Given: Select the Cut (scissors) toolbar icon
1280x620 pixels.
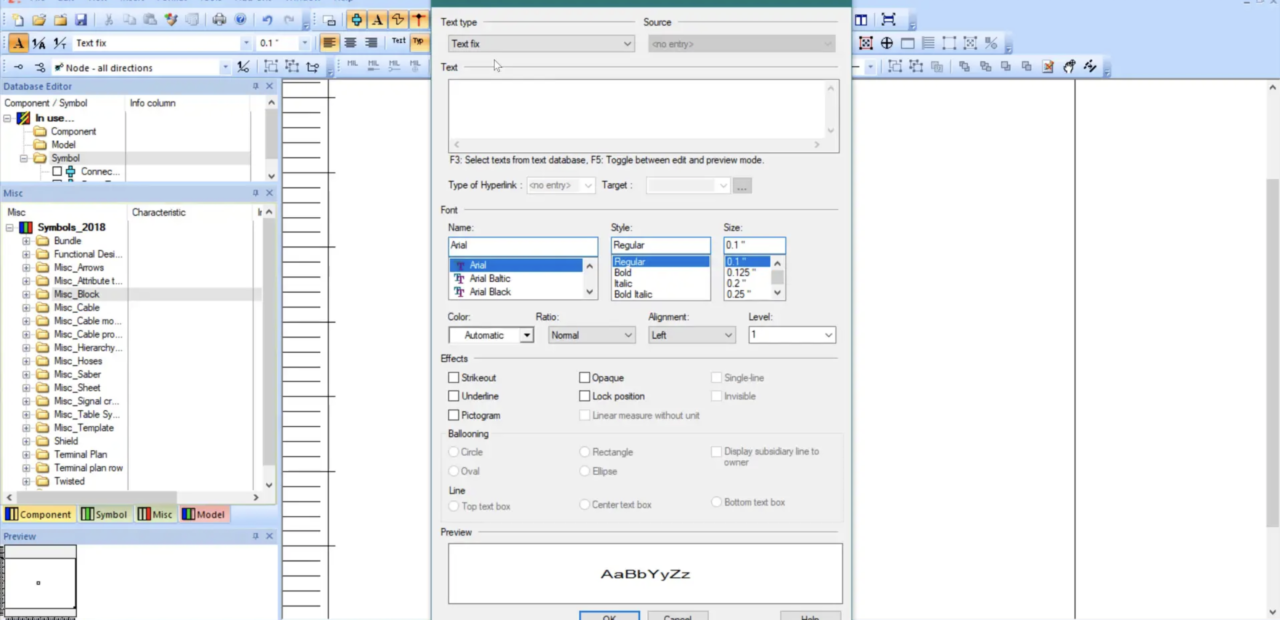Looking at the screenshot, I should (x=108, y=20).
